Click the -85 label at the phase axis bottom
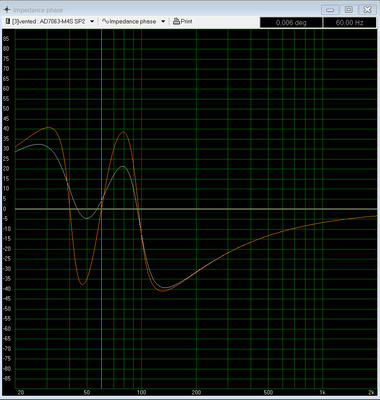The height and width of the screenshot is (400, 380). [x=6, y=379]
